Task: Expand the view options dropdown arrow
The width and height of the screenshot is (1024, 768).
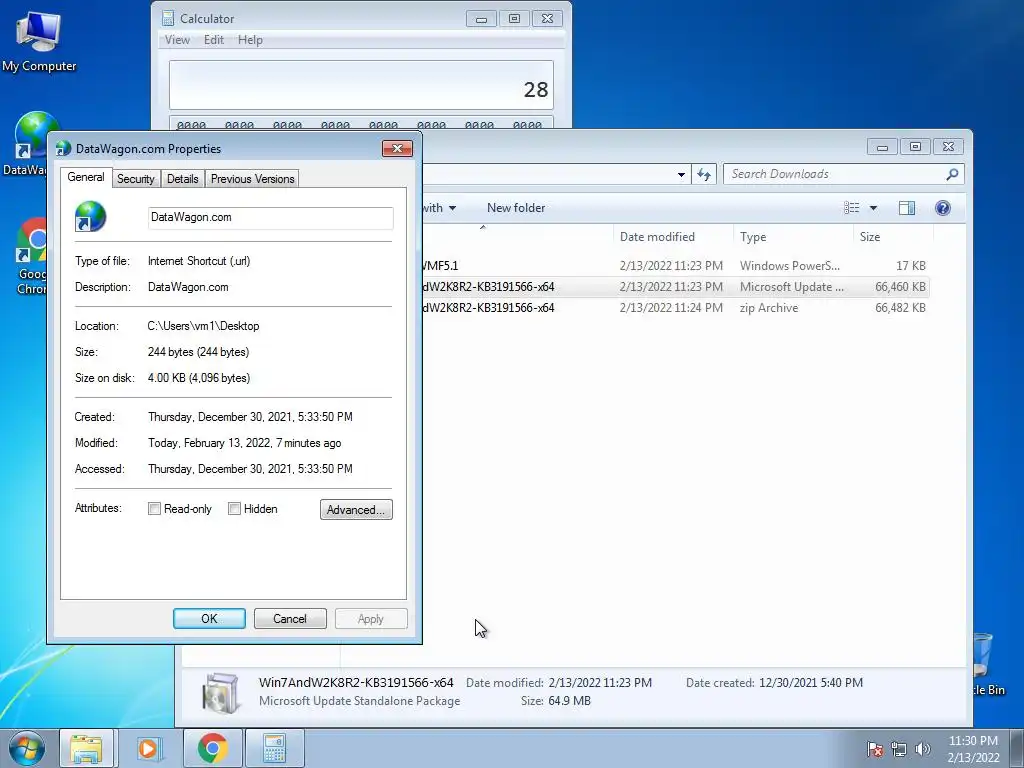Action: pos(873,208)
